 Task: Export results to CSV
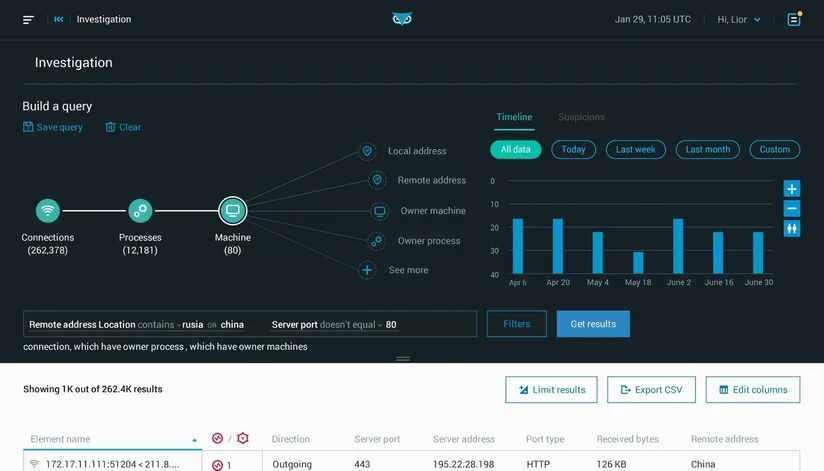click(x=651, y=390)
